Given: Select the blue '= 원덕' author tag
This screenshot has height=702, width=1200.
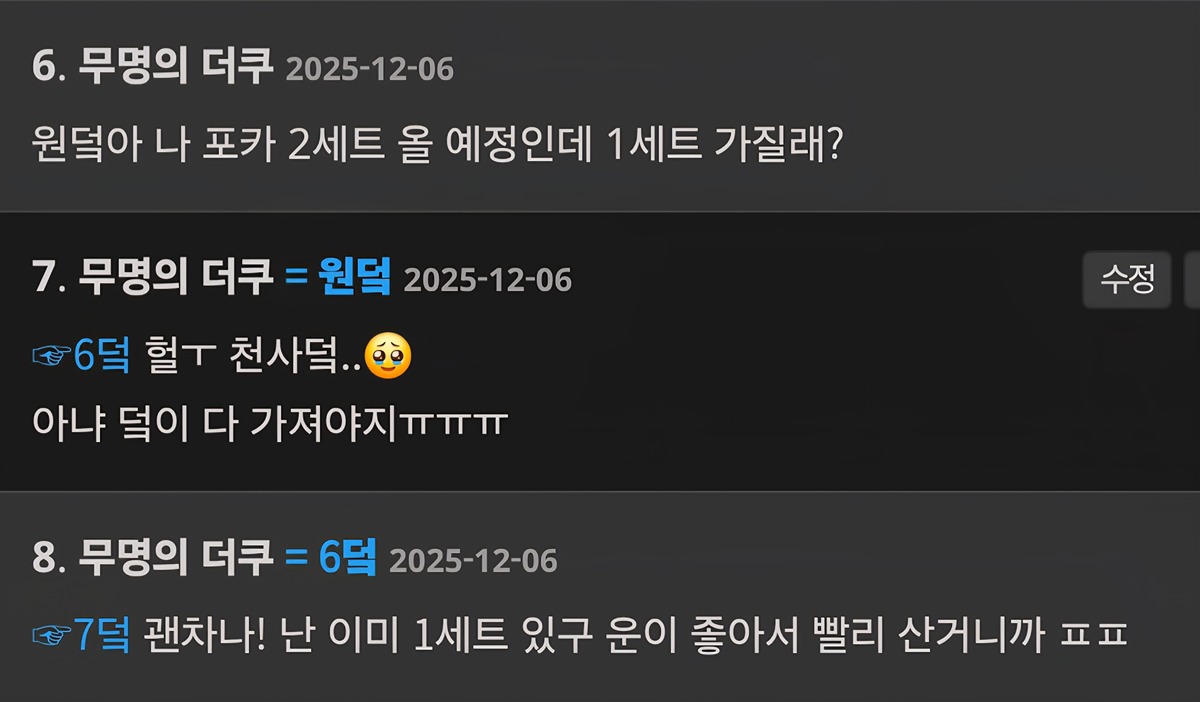Looking at the screenshot, I should 338,276.
